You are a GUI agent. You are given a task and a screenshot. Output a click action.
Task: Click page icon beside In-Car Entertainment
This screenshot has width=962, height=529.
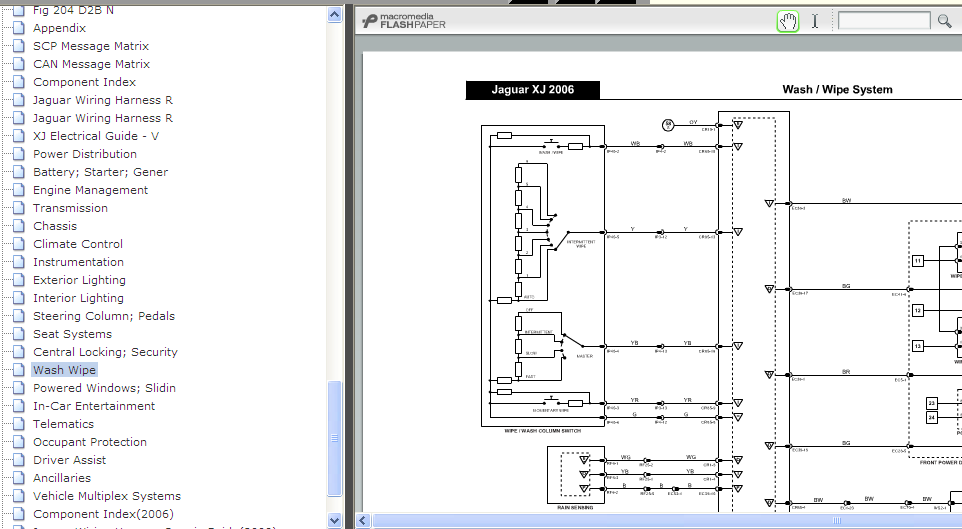(x=20, y=405)
